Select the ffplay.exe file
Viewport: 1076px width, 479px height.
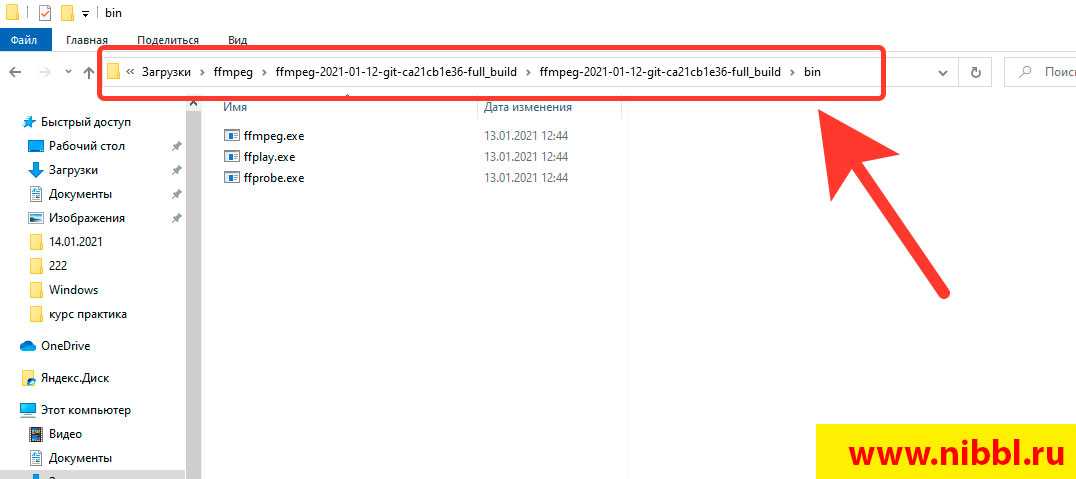pos(269,157)
